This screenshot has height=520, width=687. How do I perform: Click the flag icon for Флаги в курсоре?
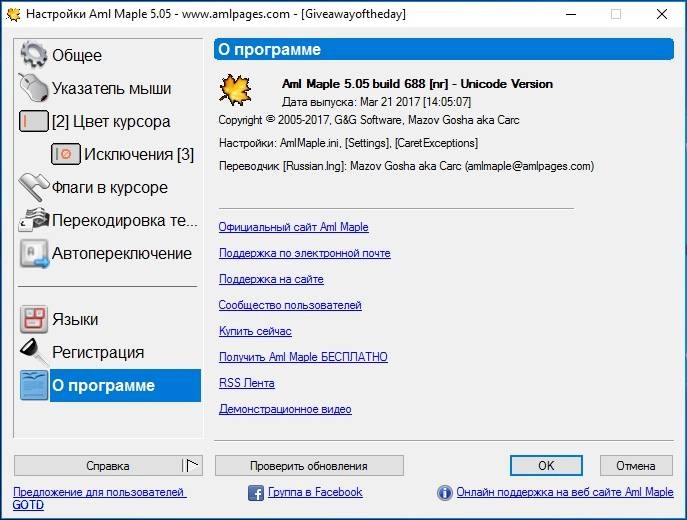click(33, 187)
